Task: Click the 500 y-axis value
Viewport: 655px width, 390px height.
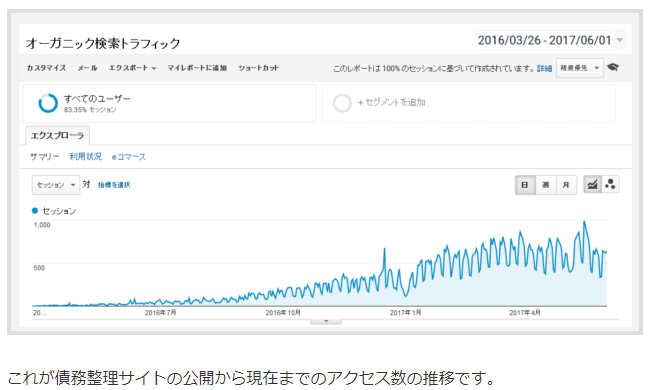Action: click(39, 268)
